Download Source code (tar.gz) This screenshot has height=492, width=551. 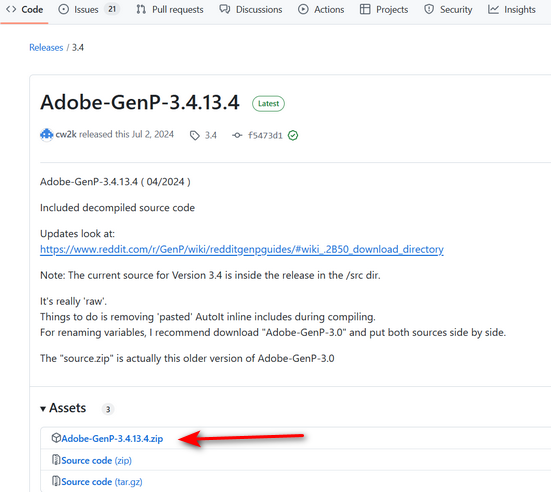click(102, 482)
